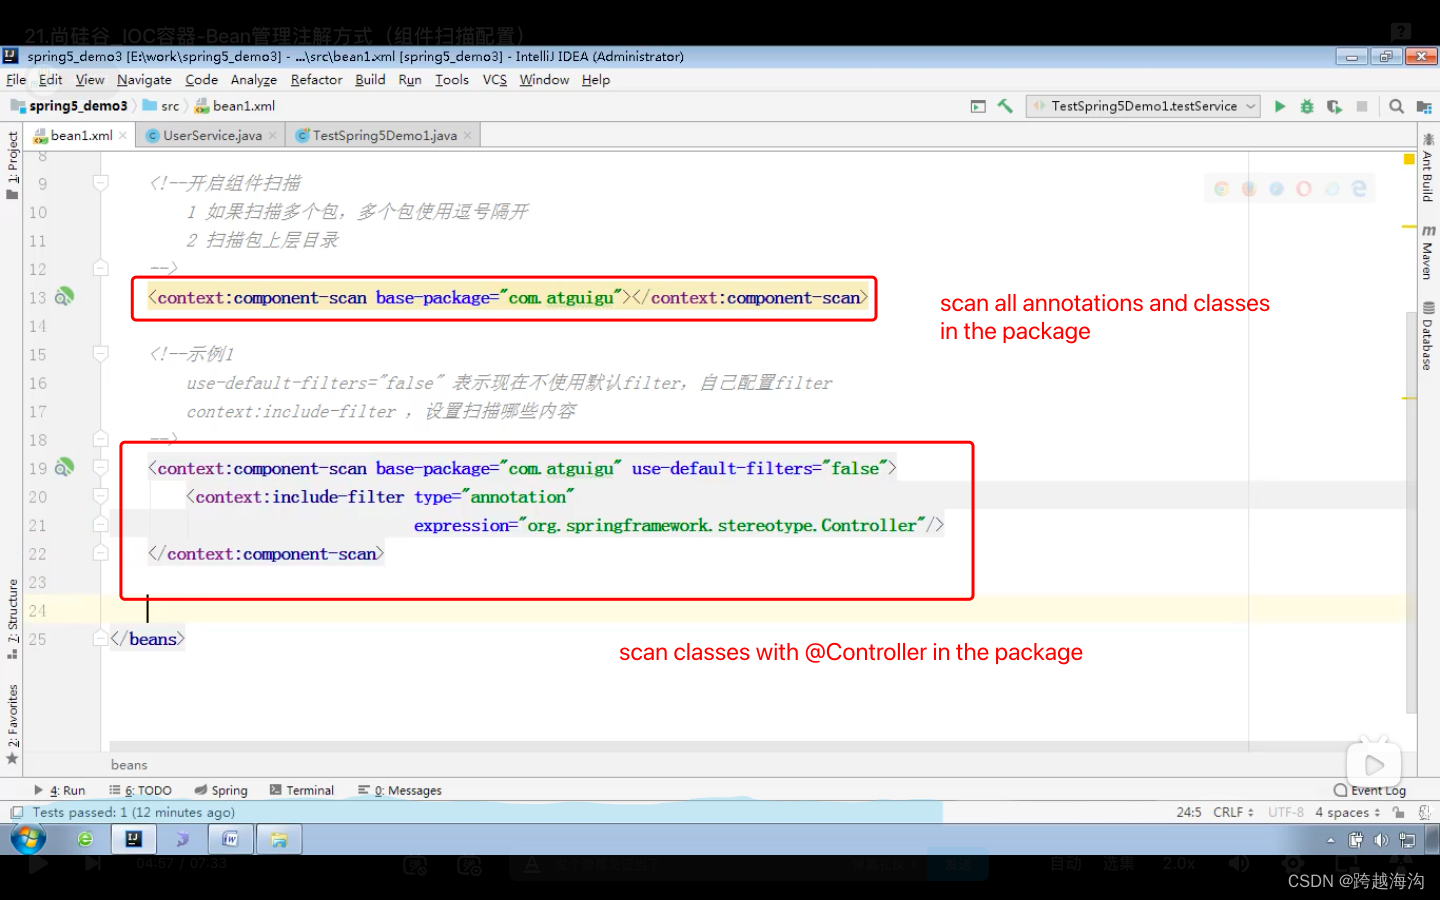This screenshot has height=900, width=1440.
Task: Click the Windows Start orb
Action: coord(28,839)
